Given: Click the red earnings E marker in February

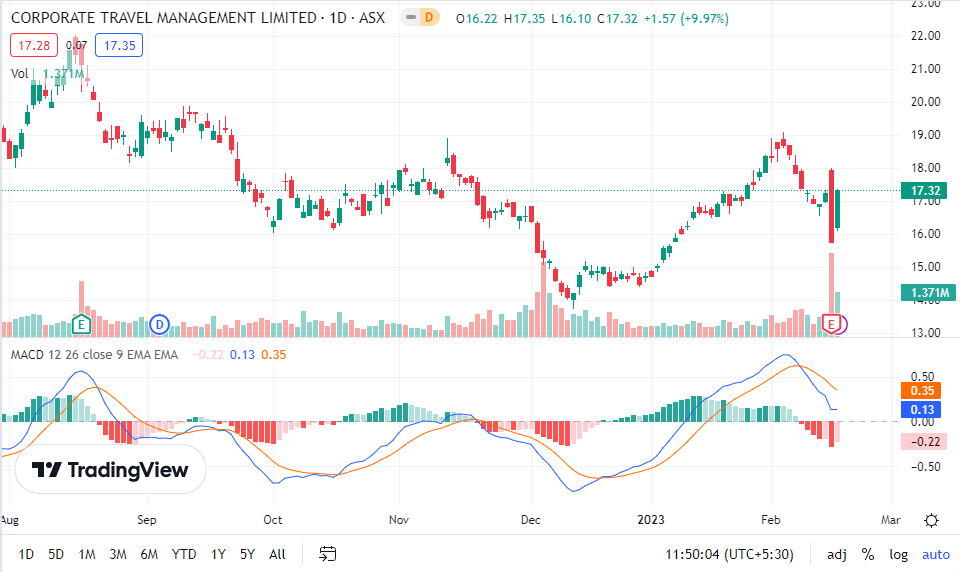Looking at the screenshot, I should tap(830, 323).
